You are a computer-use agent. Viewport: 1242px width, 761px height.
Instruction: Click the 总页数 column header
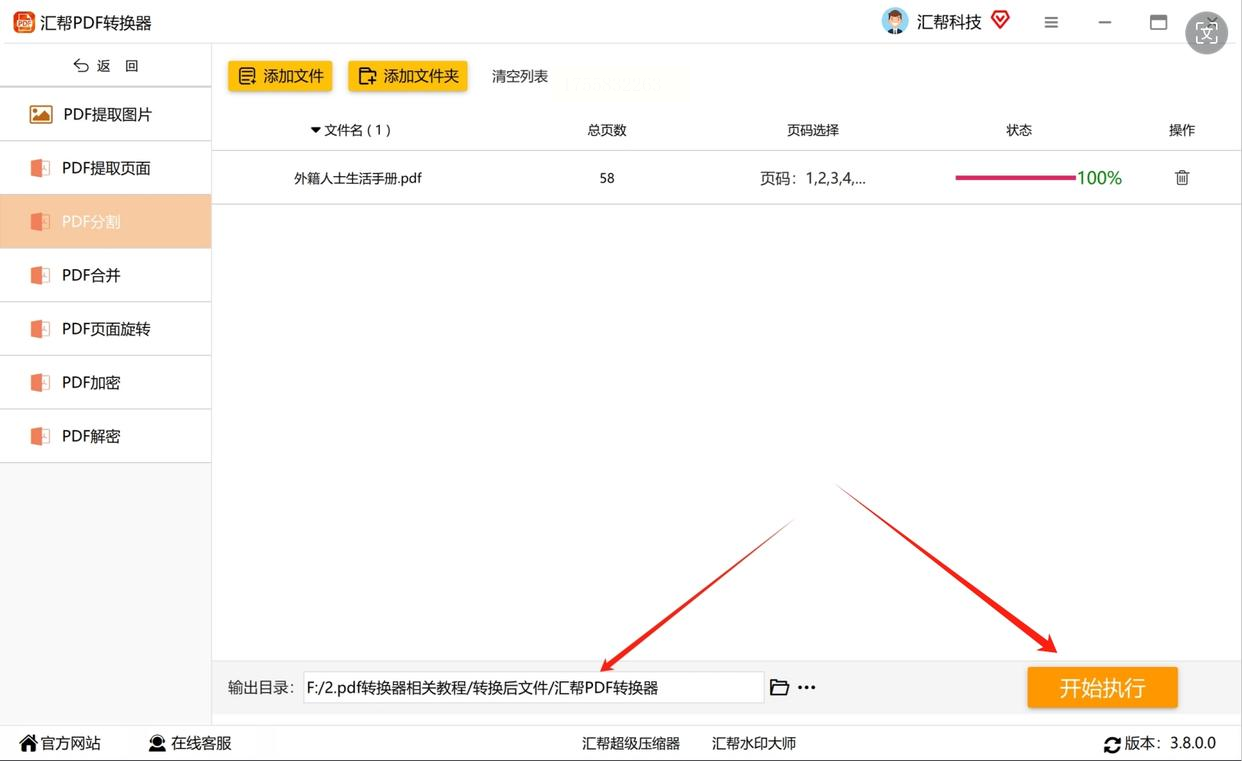pyautogui.click(x=607, y=130)
